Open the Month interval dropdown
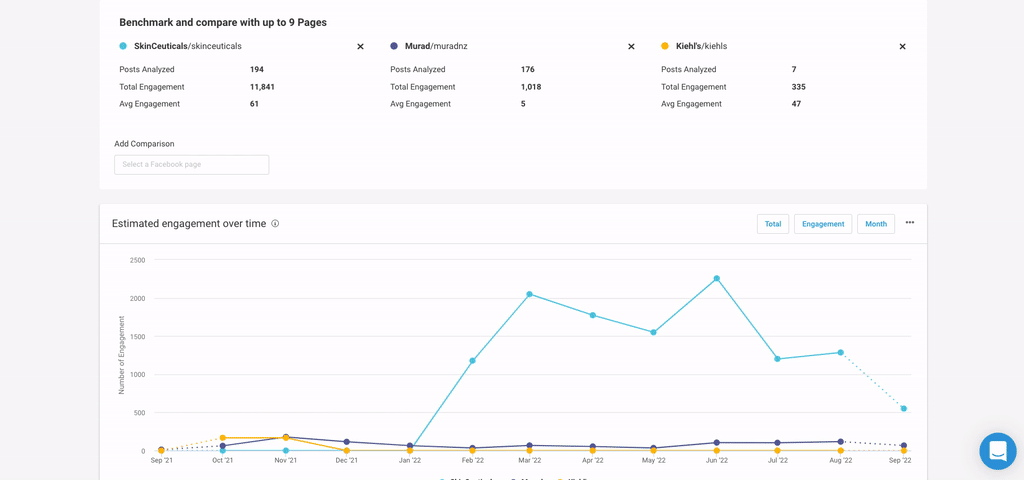 coord(875,224)
